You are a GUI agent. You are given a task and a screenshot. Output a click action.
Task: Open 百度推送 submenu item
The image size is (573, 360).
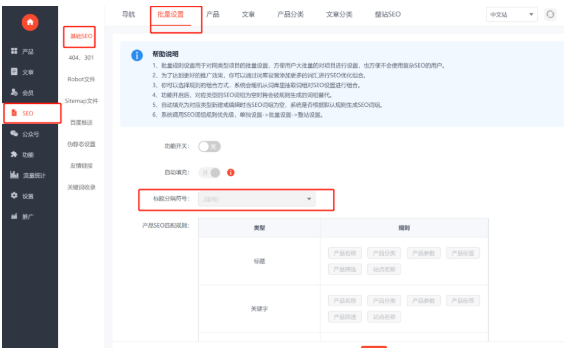(81, 122)
